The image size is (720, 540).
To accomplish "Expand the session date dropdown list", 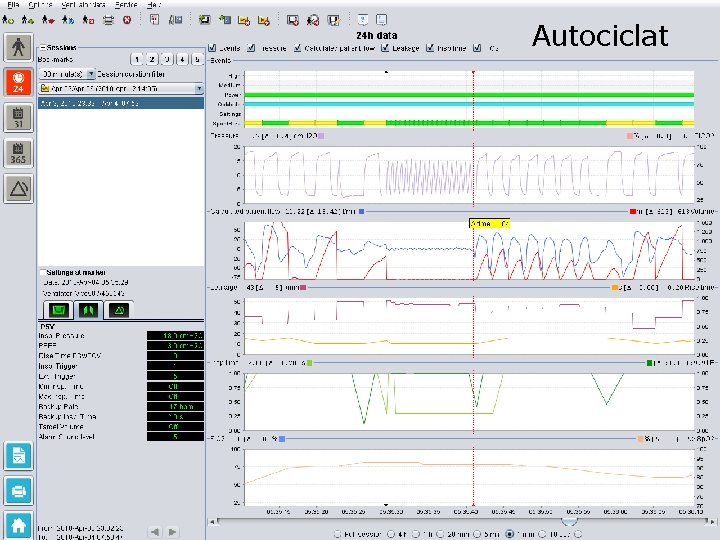I will point(198,88).
